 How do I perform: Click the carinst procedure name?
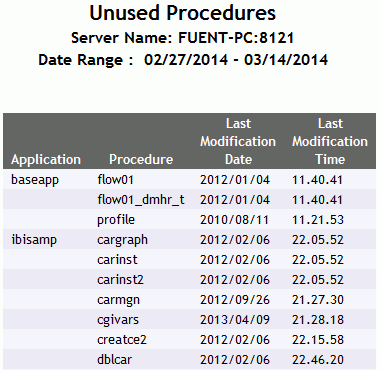(x=117, y=260)
